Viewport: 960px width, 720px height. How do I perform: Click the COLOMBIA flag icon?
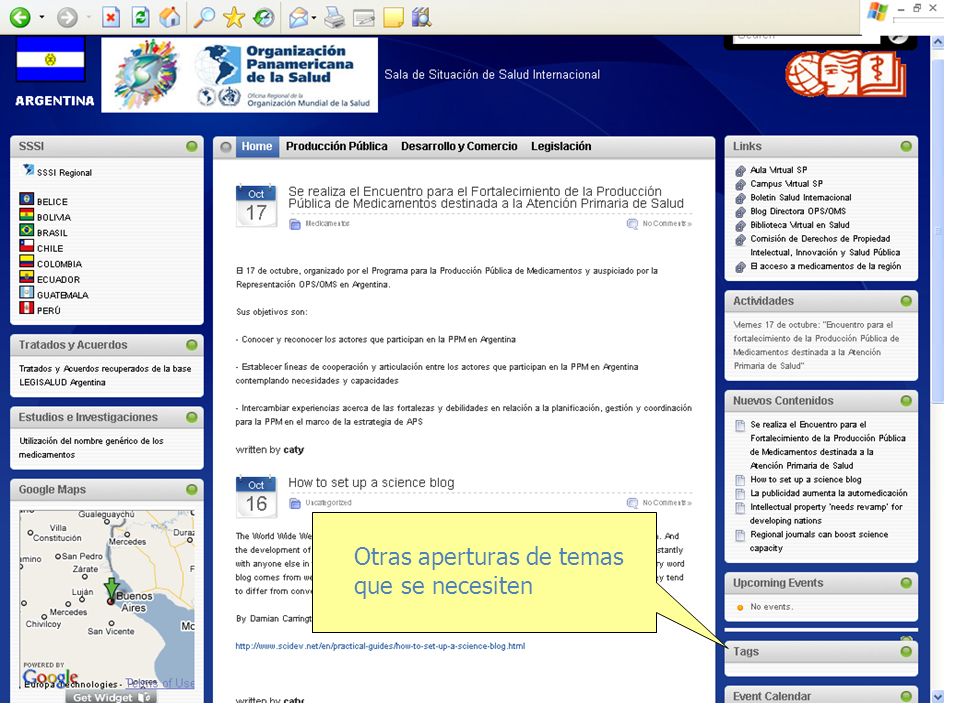(26, 261)
